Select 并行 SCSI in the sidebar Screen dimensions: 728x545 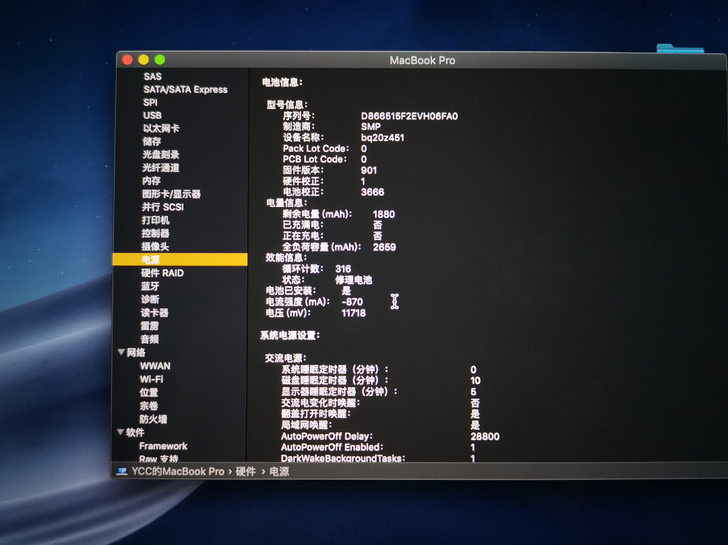pyautogui.click(x=162, y=207)
